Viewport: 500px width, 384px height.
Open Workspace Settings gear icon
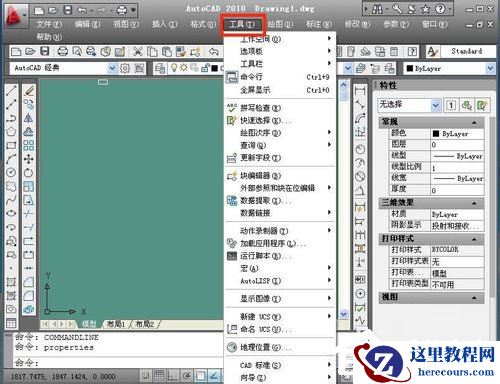coord(125,68)
